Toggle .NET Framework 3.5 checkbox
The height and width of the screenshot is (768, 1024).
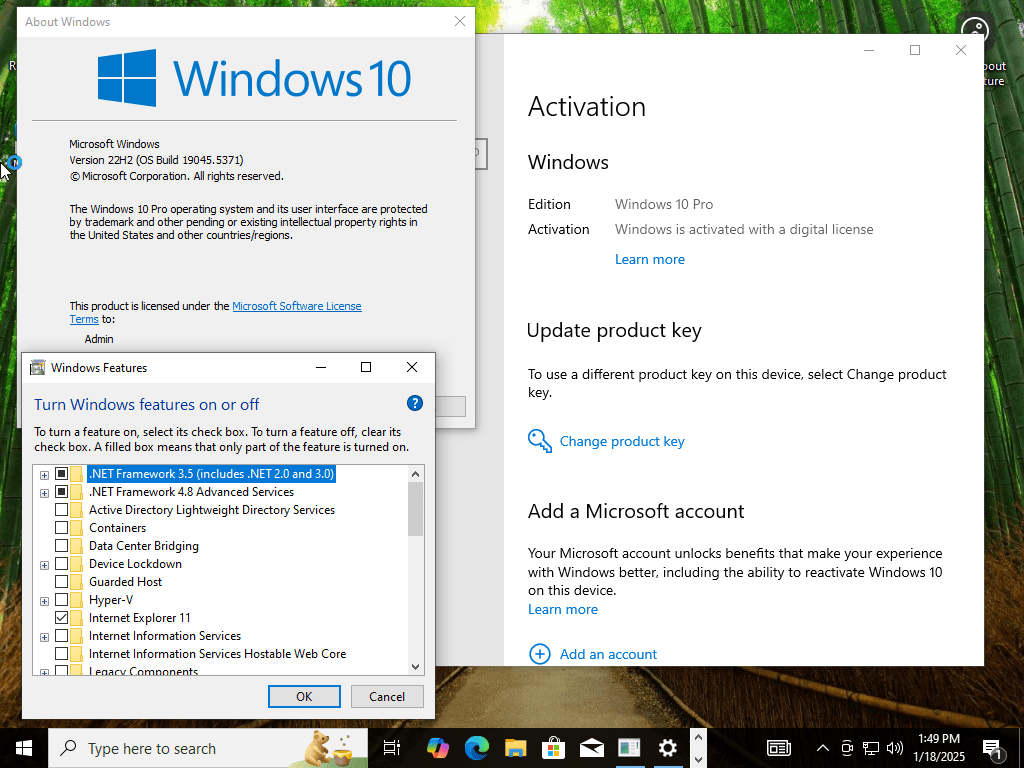pos(61,473)
